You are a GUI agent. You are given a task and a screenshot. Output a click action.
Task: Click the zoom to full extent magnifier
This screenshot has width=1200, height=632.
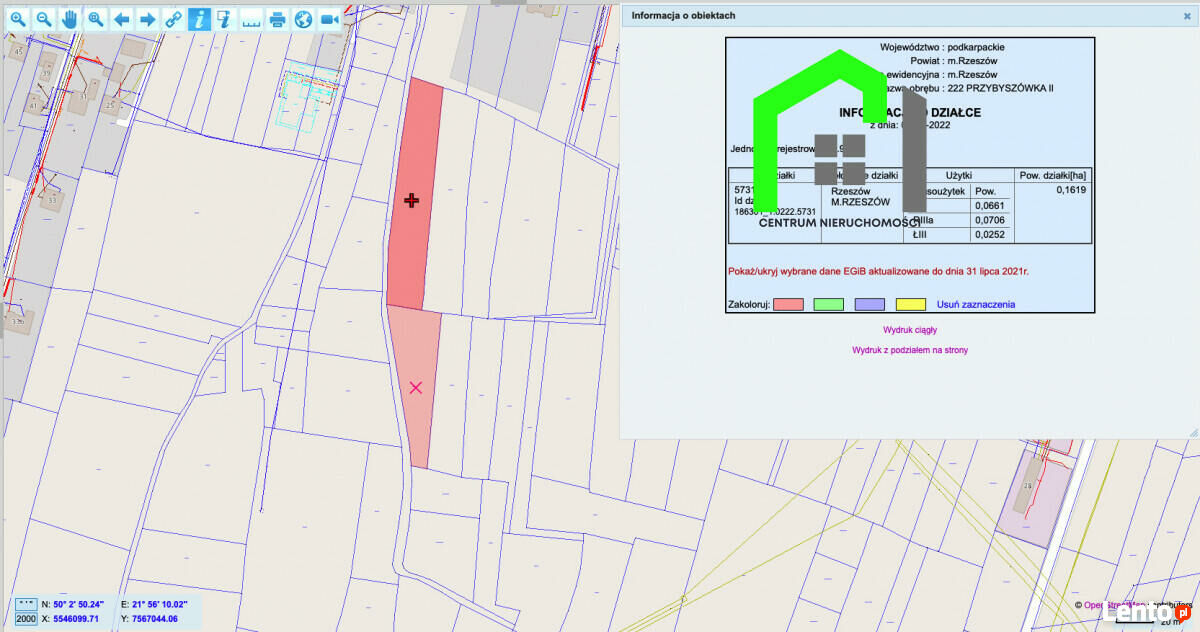click(96, 19)
